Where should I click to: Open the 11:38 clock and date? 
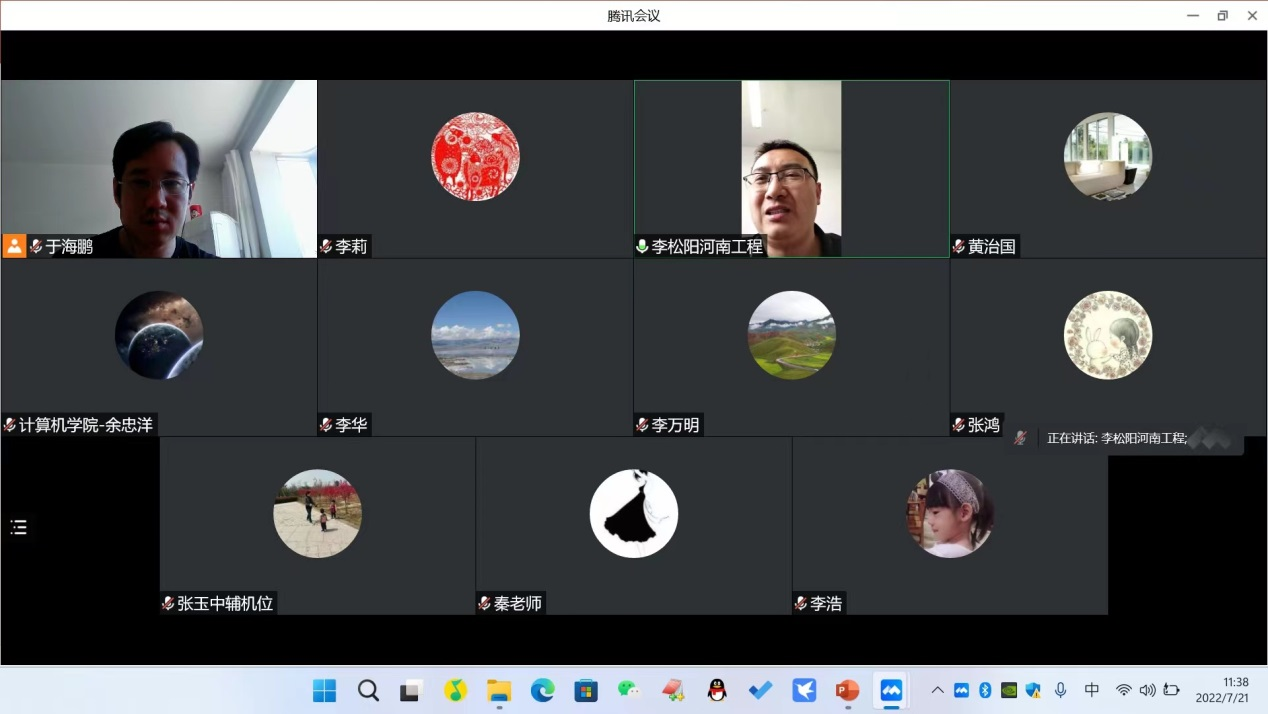[x=1222, y=690]
